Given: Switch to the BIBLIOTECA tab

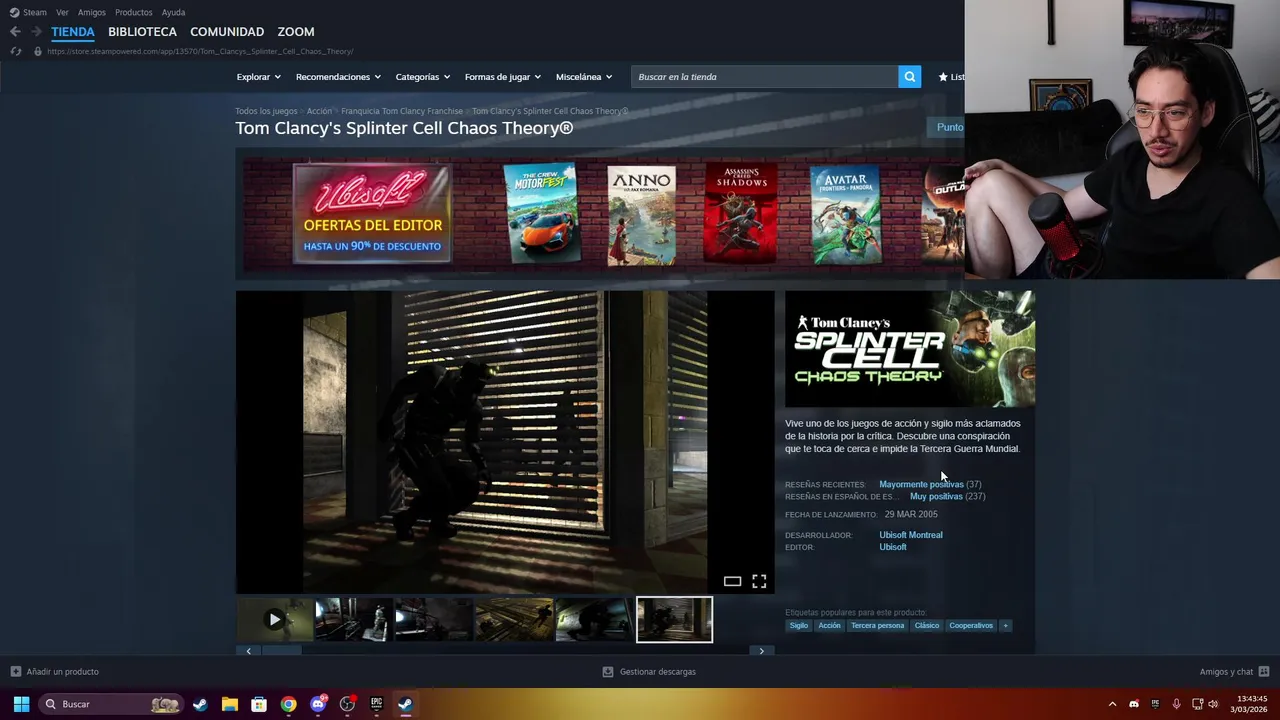Looking at the screenshot, I should coord(142,32).
